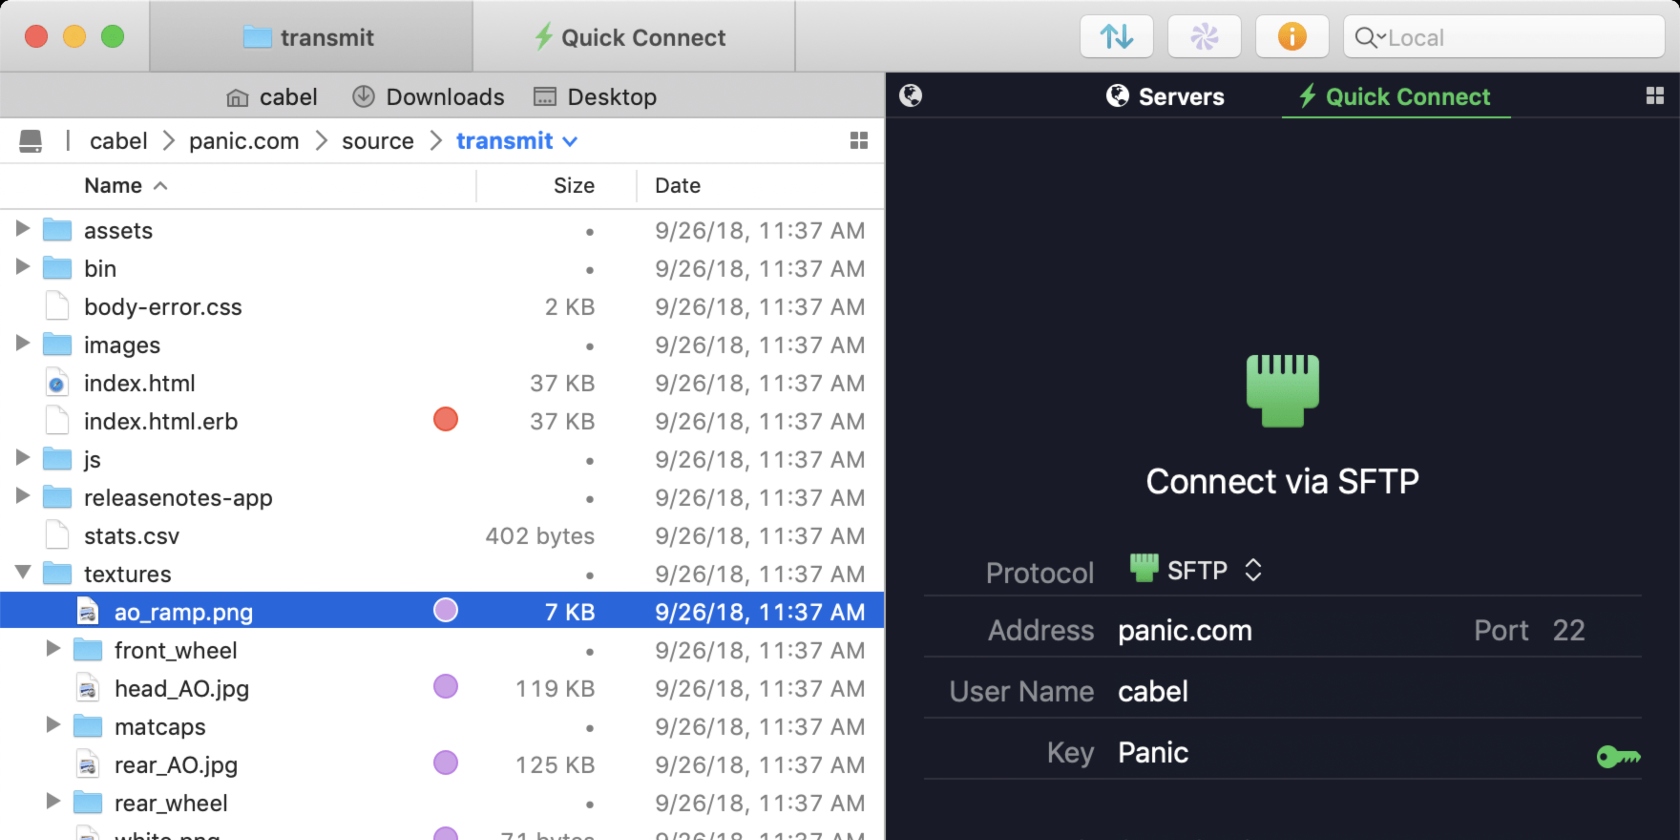
Task: Select the rear_AO.jpg file name
Action: (176, 765)
